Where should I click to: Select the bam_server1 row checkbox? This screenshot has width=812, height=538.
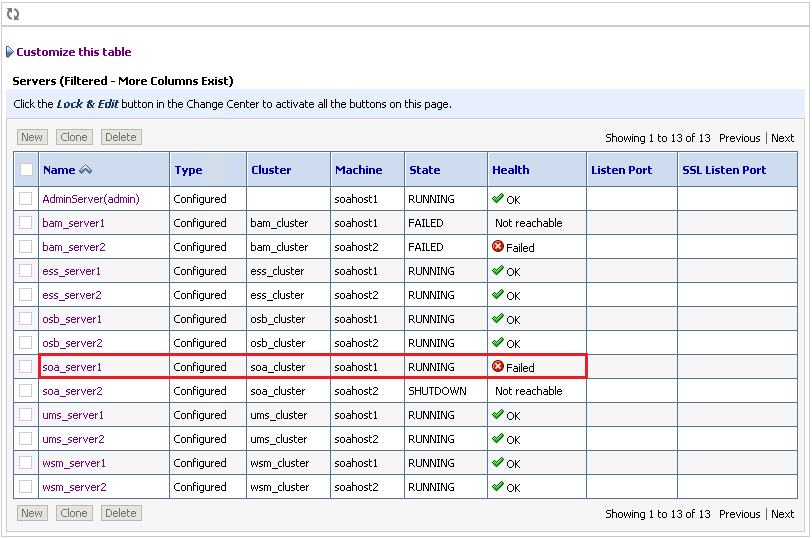[26, 223]
